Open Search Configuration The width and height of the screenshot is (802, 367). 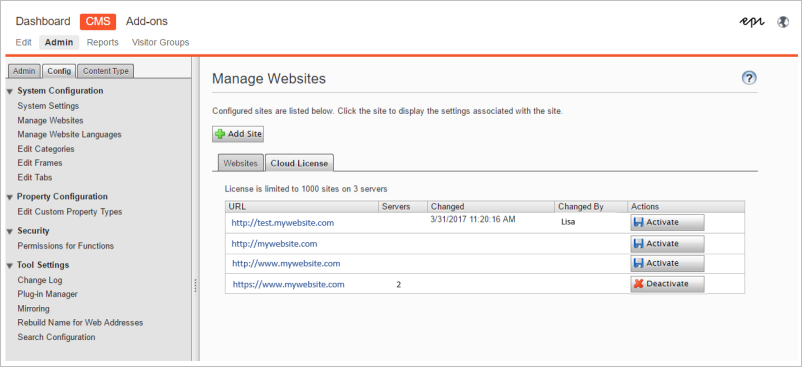point(56,337)
